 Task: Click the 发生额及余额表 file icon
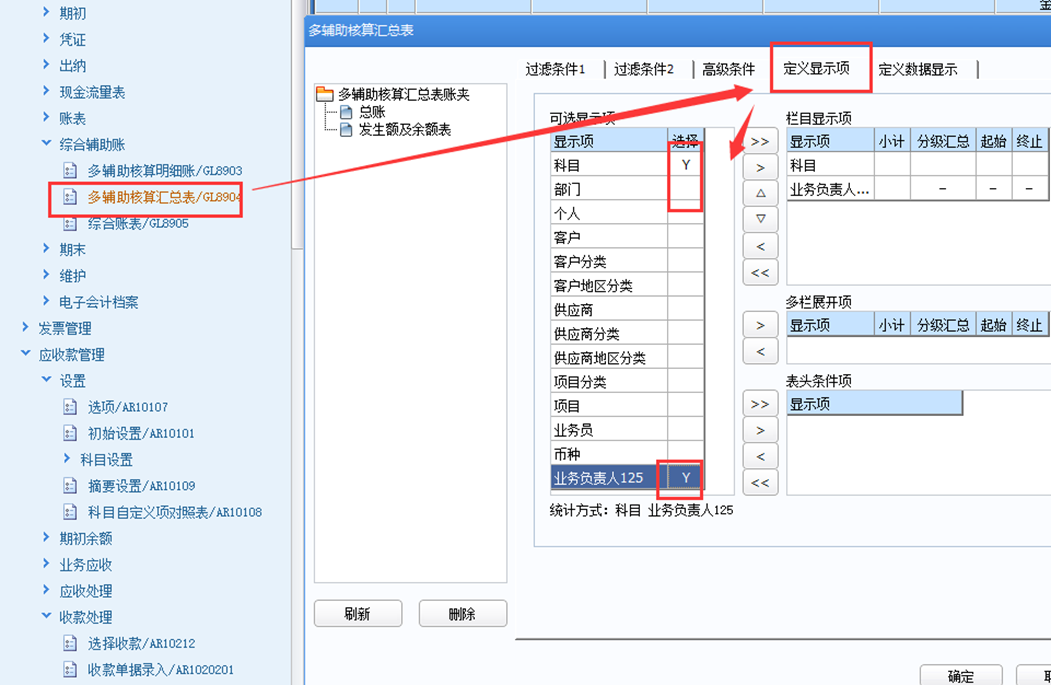(346, 129)
